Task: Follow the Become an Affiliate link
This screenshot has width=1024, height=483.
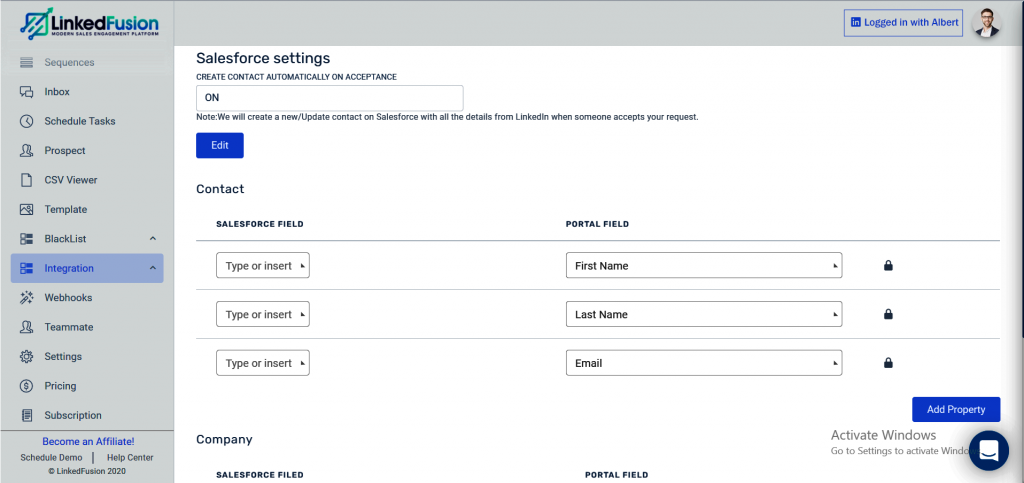Action: point(88,442)
